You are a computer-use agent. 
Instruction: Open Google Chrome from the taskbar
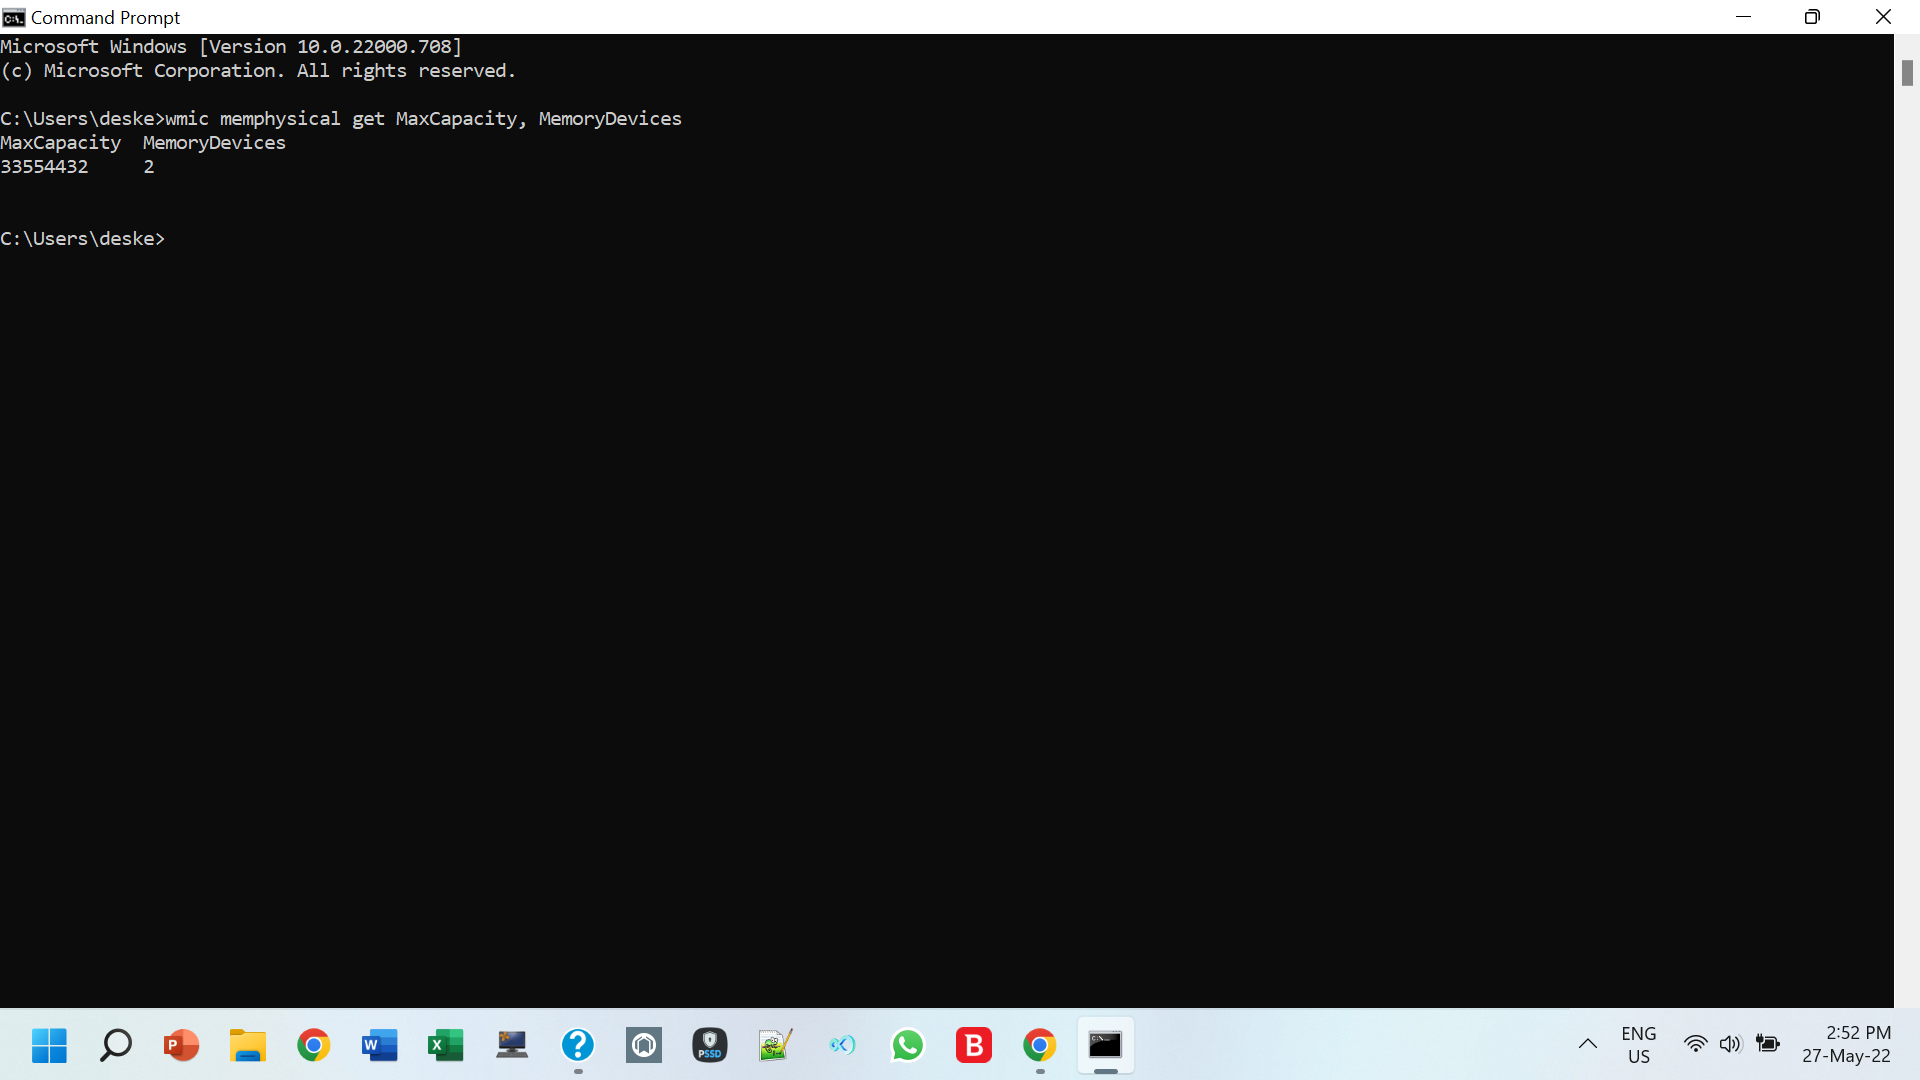point(313,1045)
